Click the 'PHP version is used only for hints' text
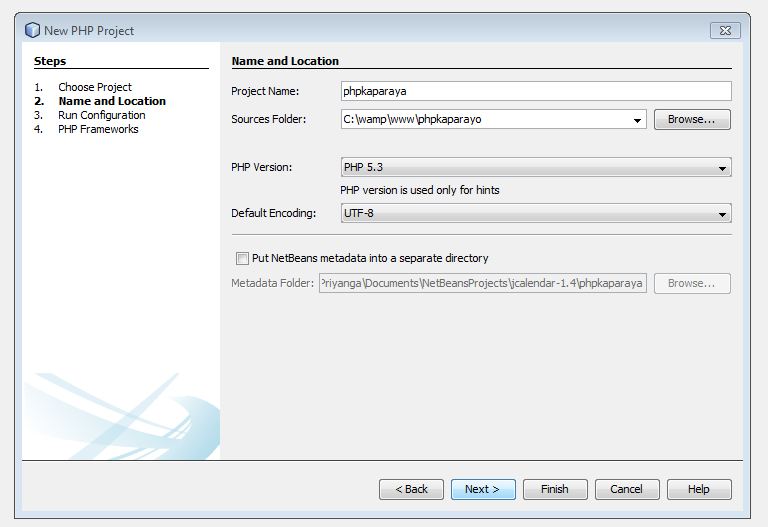 pos(420,190)
